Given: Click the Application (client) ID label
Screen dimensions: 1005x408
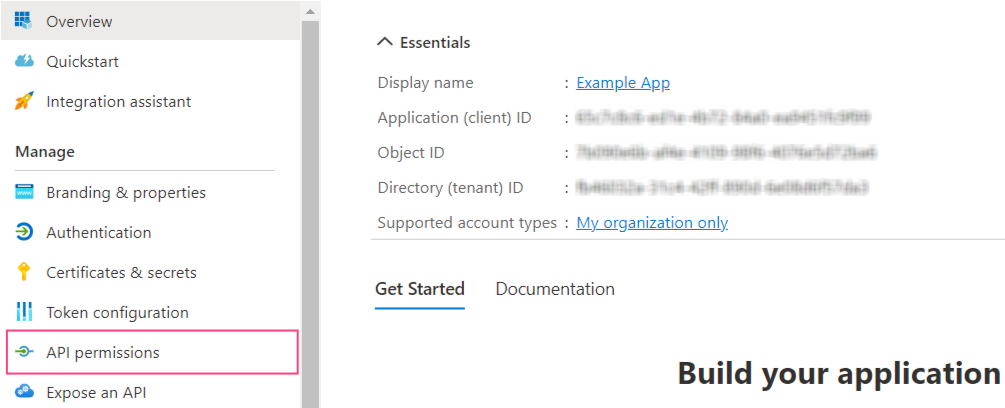Looking at the screenshot, I should point(454,118).
